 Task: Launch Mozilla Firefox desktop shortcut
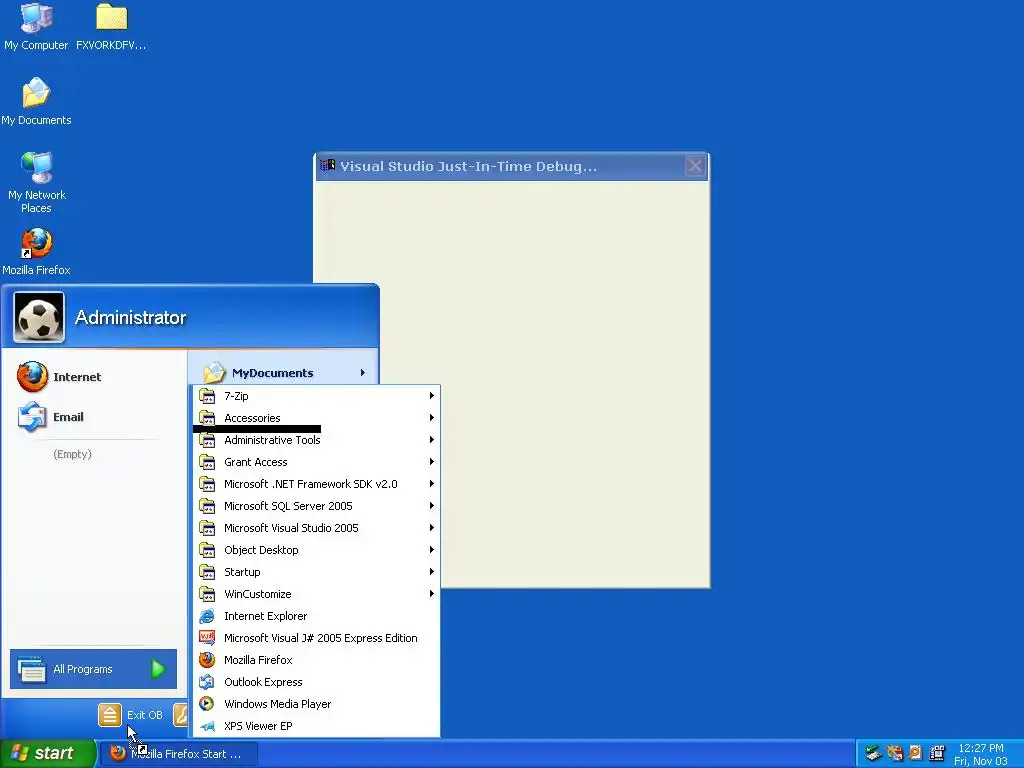(x=36, y=252)
